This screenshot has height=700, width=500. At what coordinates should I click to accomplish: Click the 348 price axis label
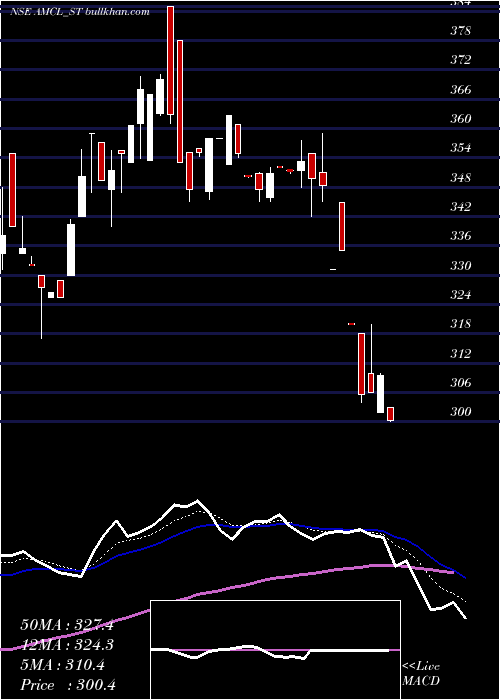coord(461,178)
